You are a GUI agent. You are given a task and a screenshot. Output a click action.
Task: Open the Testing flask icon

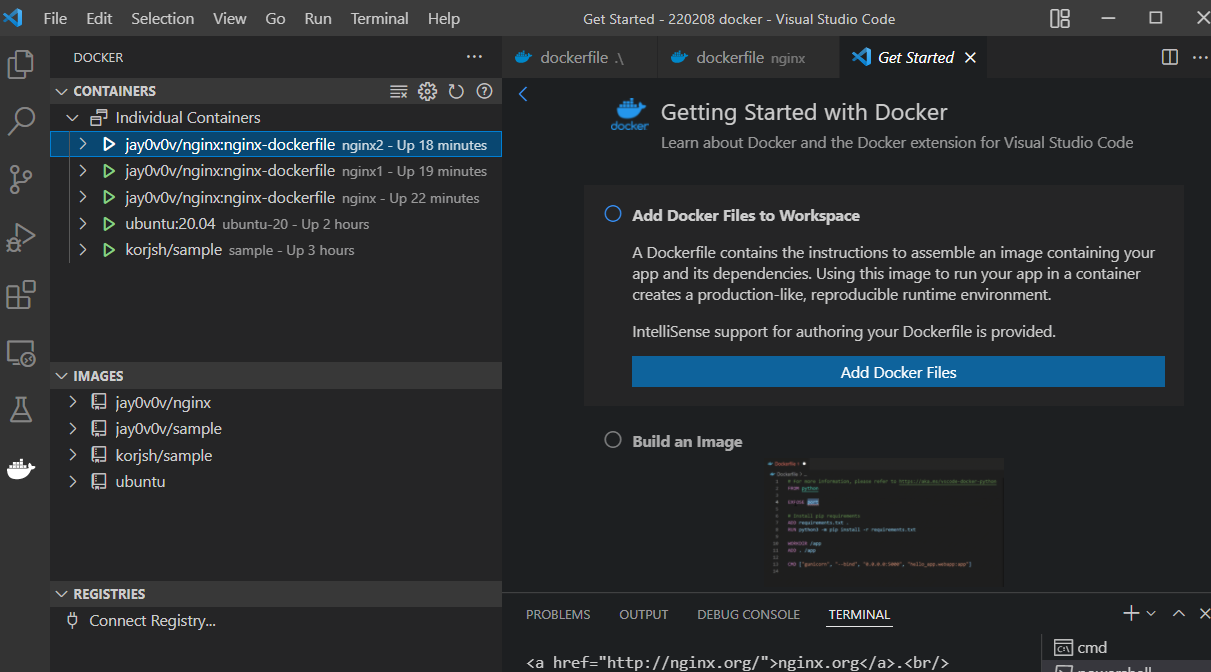coord(21,409)
